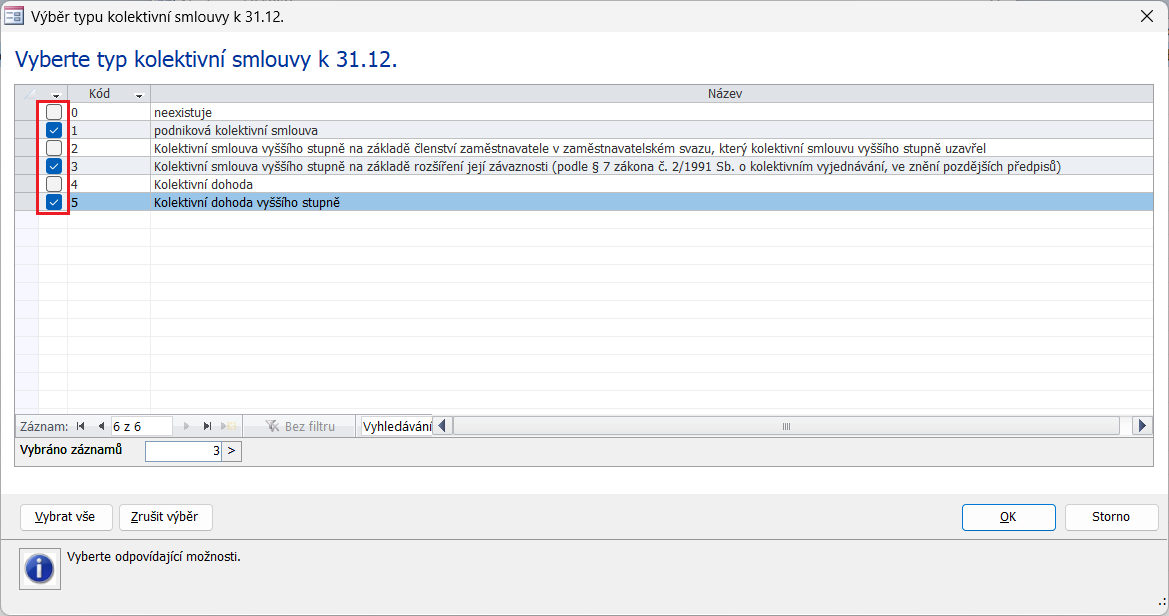Go to the previous record in navigator

[x=101, y=427]
